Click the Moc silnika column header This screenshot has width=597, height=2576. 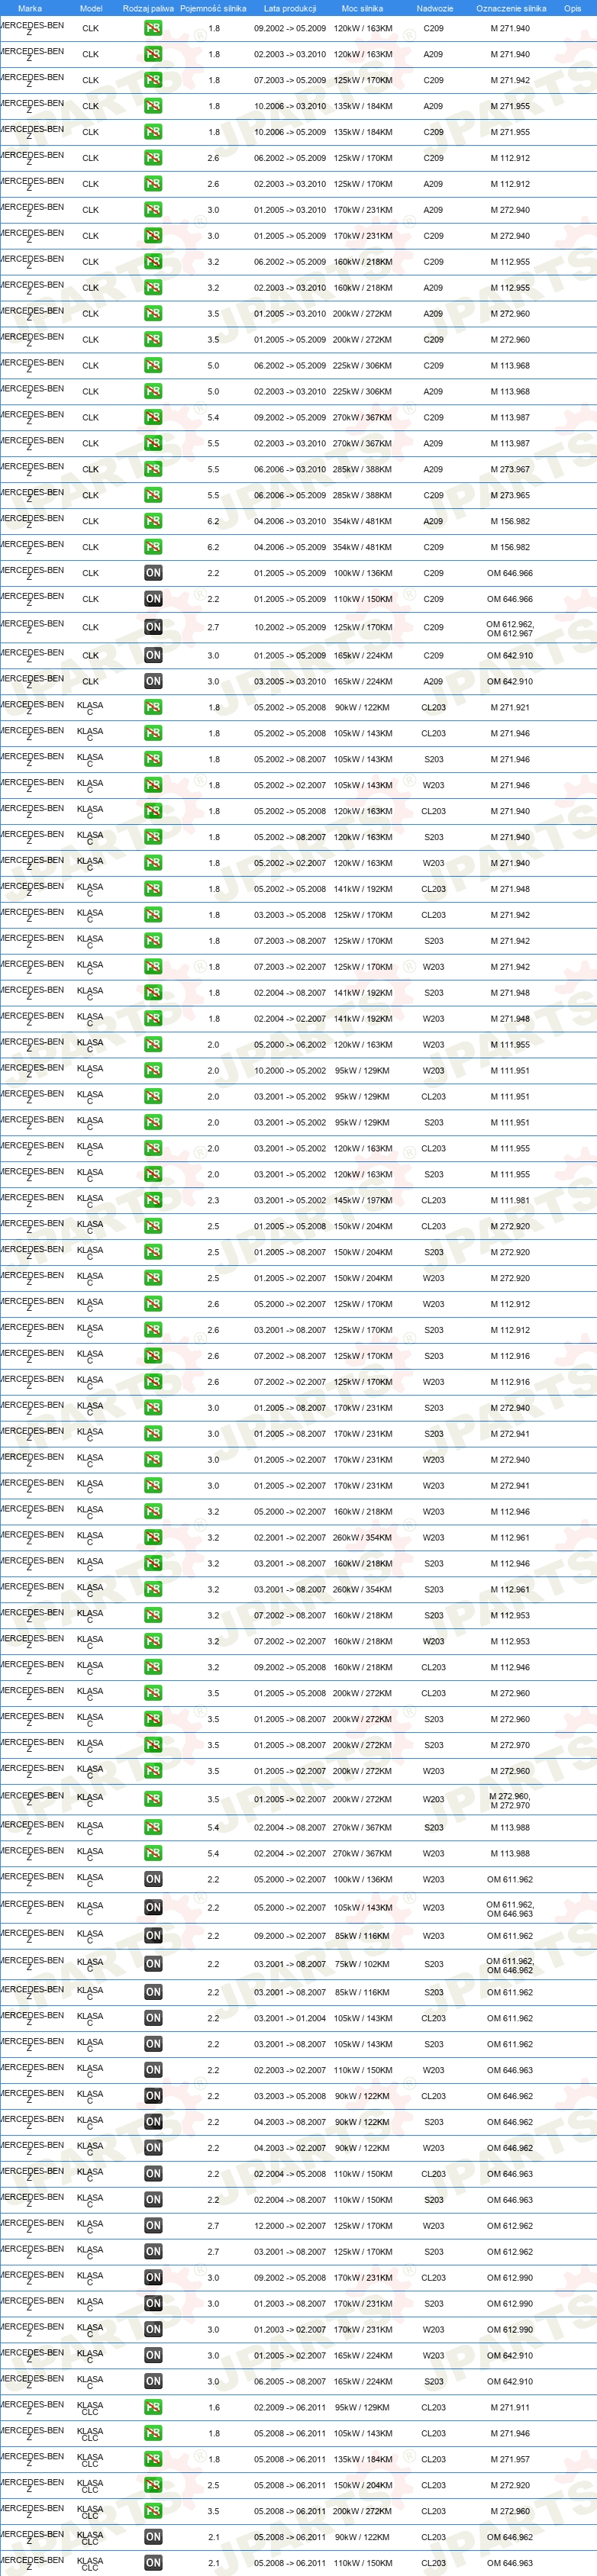362,8
